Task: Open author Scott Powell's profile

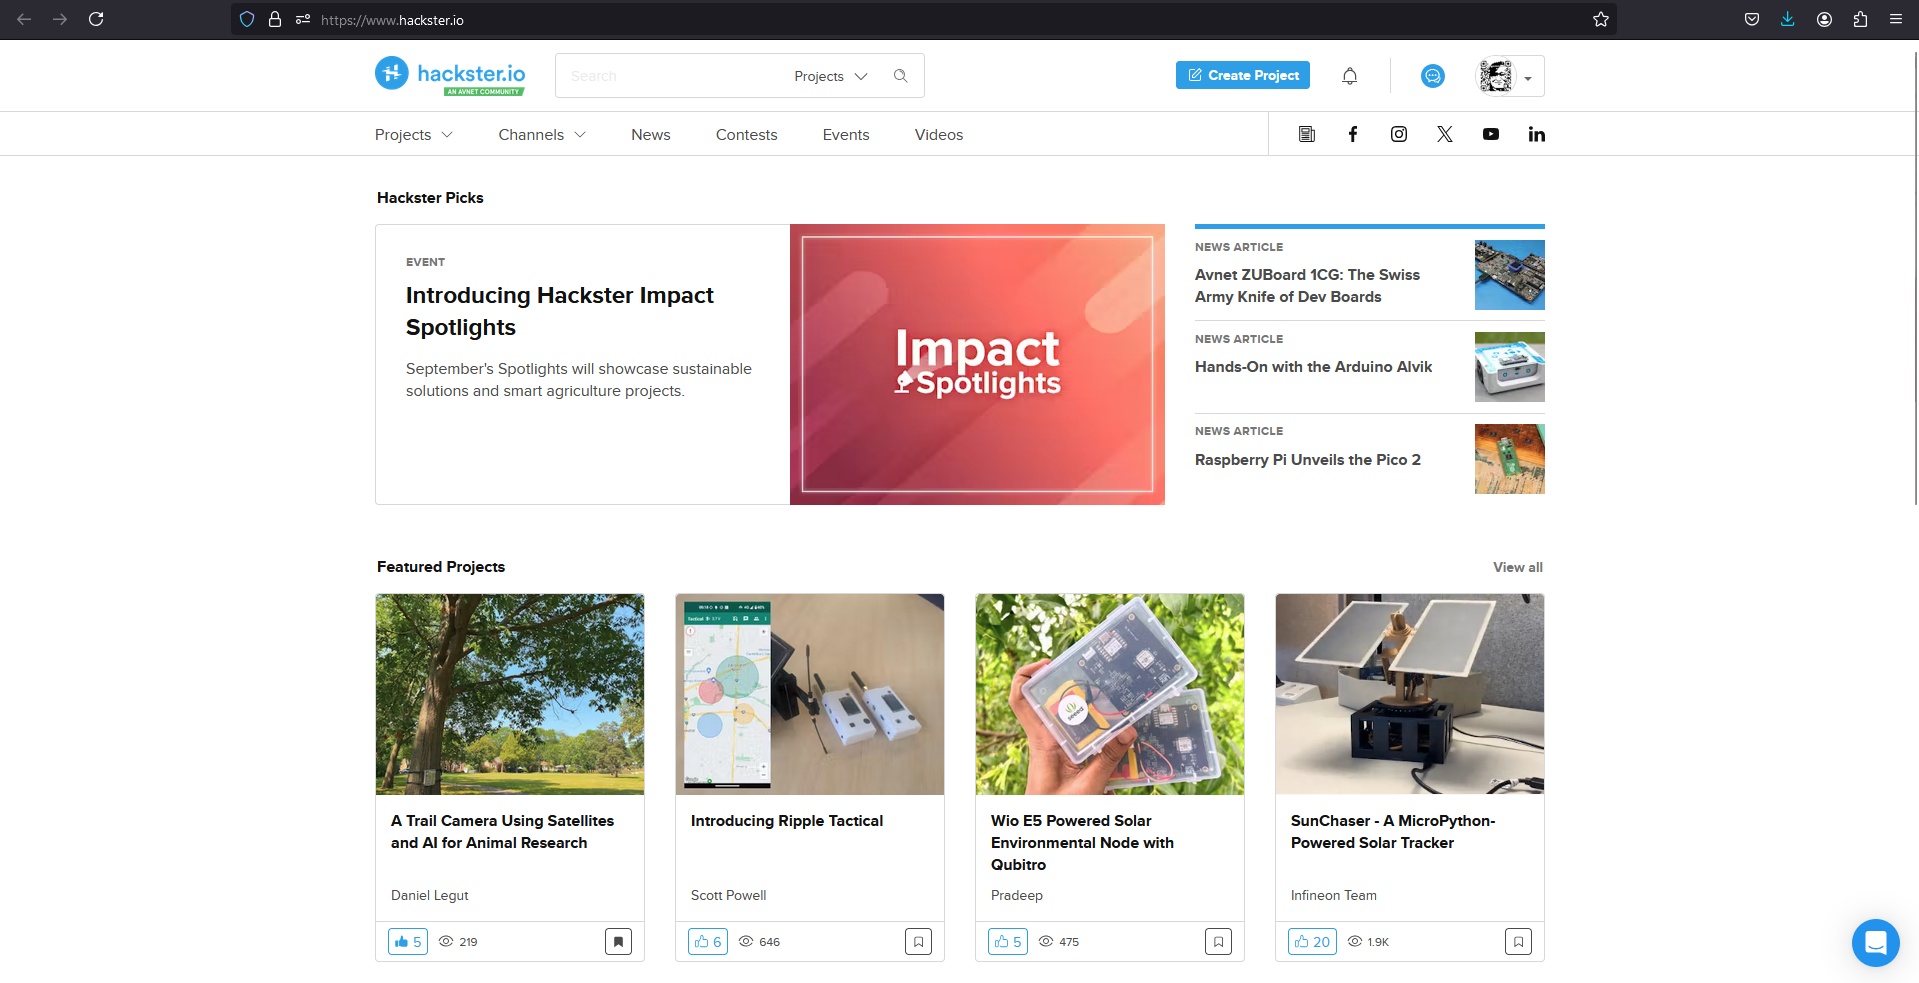Action: 728,895
